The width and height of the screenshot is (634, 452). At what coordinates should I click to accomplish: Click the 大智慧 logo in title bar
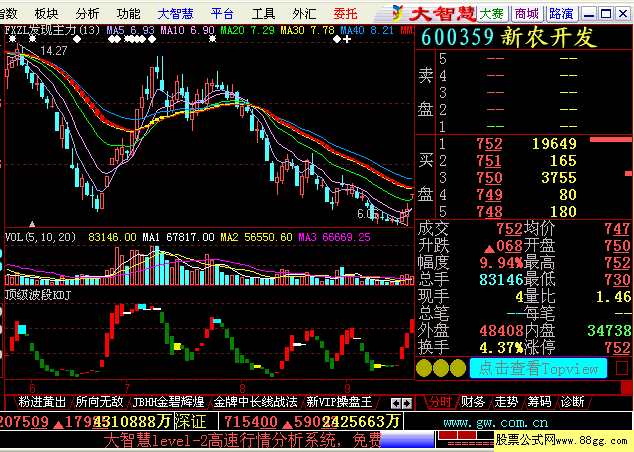click(435, 14)
